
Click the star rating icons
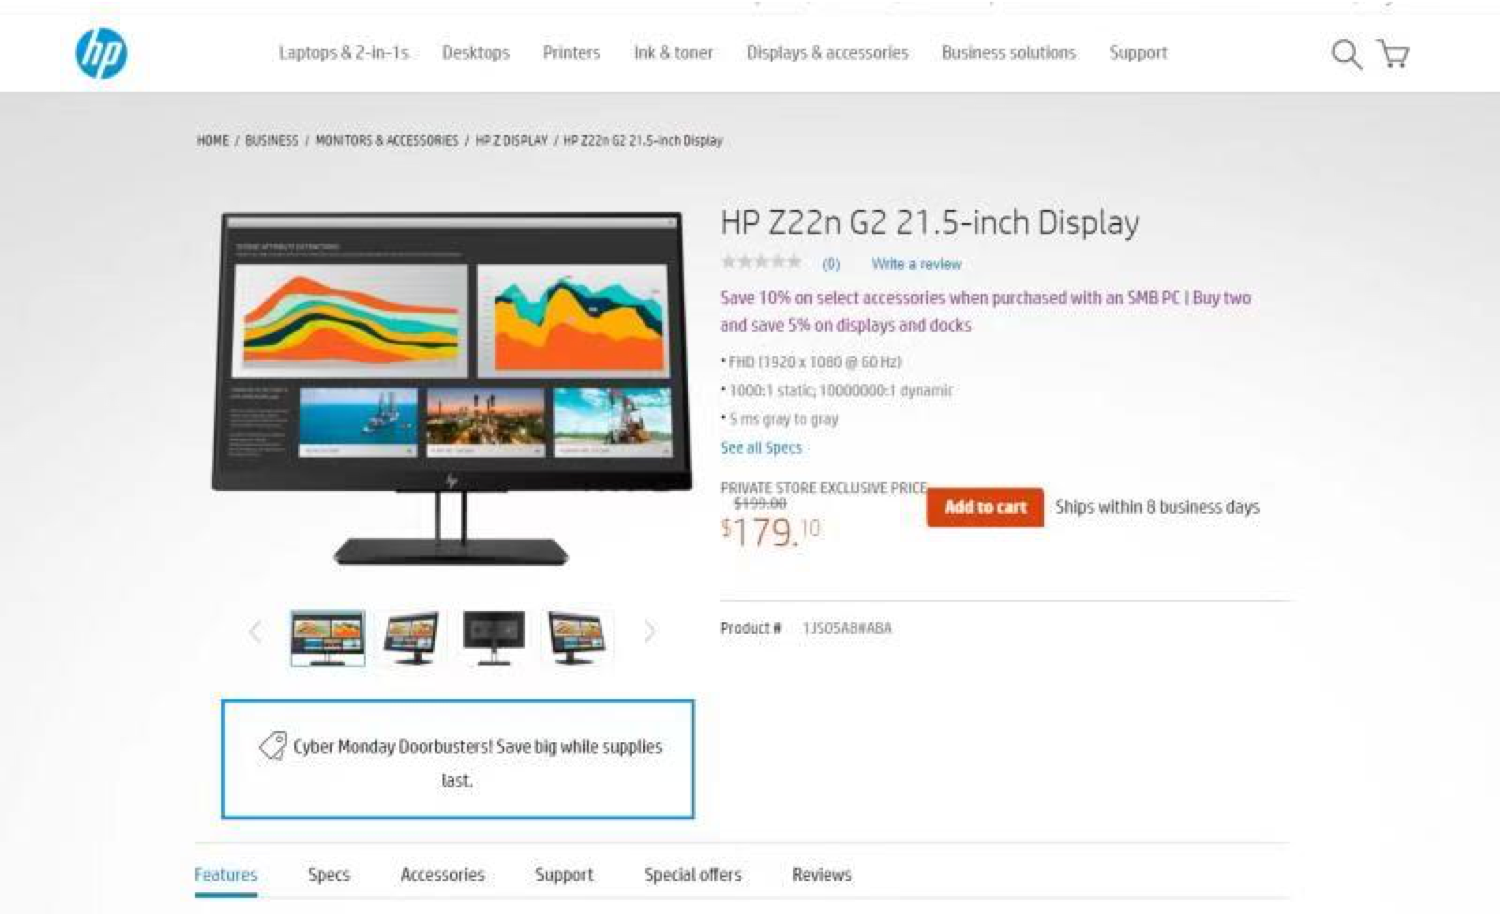[761, 263]
